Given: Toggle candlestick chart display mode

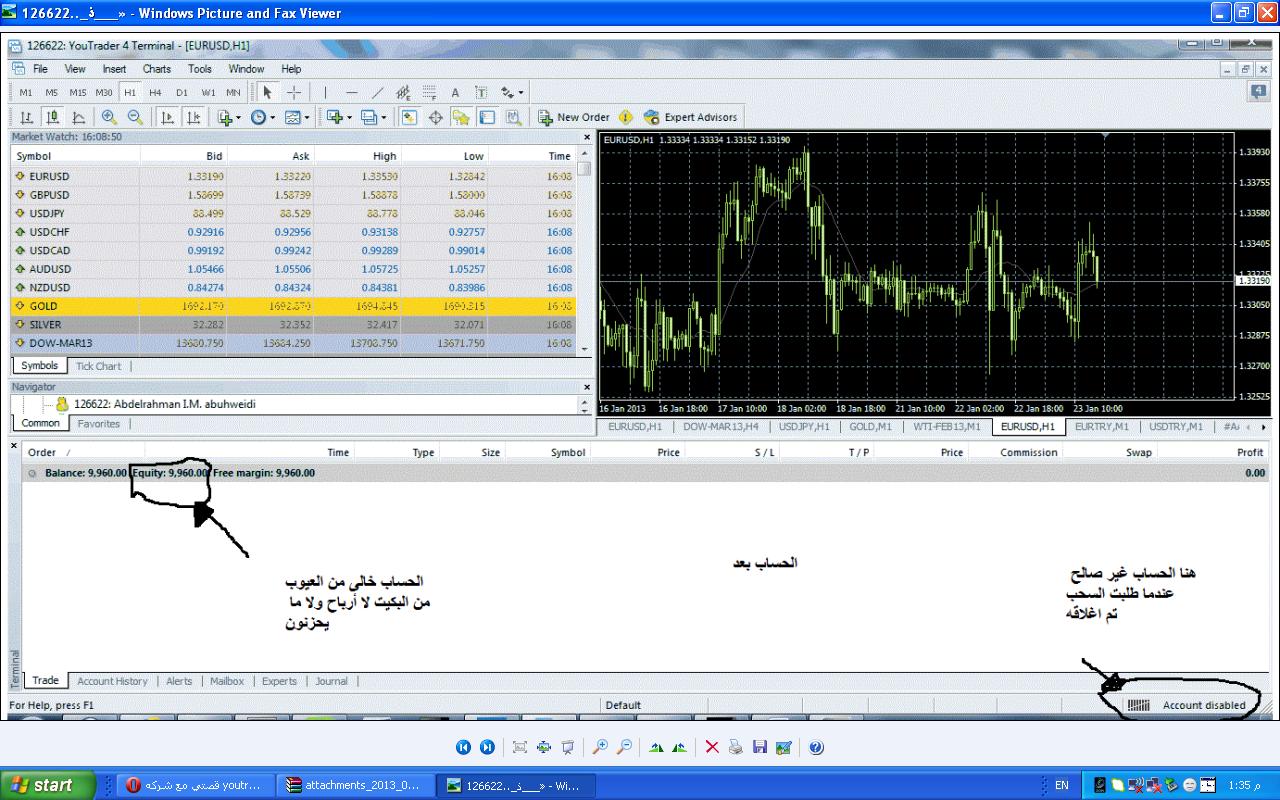Looking at the screenshot, I should tap(52, 117).
